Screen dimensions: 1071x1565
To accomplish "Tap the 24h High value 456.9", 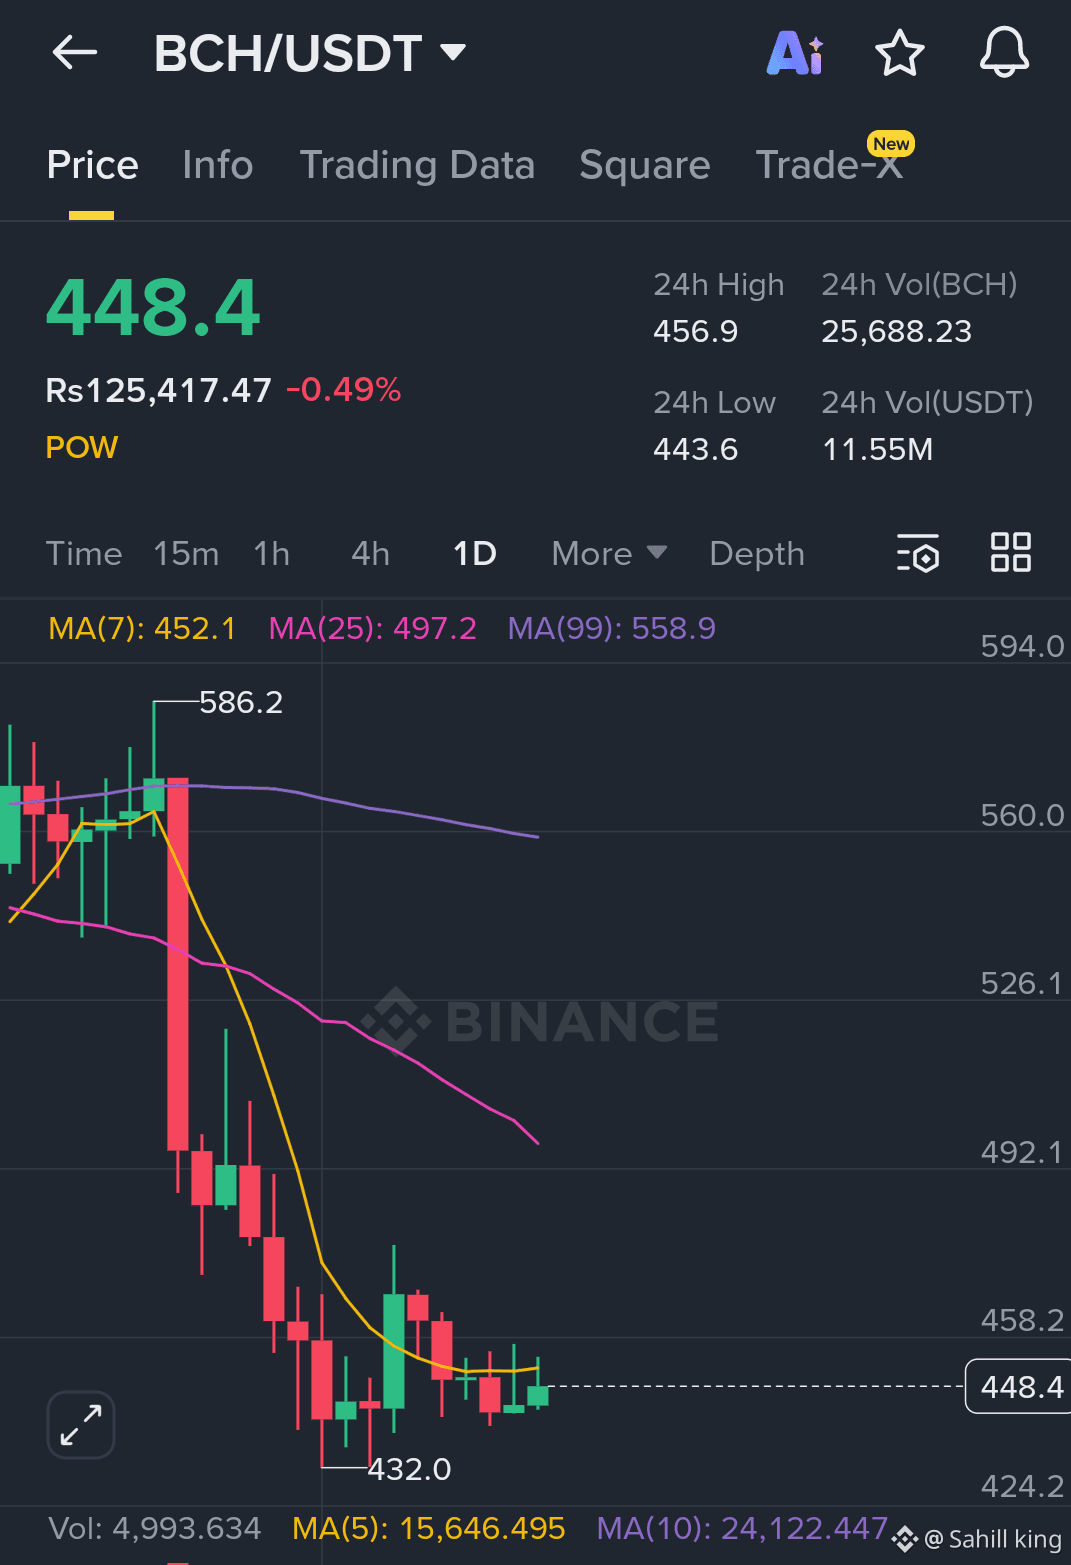I will [x=696, y=331].
